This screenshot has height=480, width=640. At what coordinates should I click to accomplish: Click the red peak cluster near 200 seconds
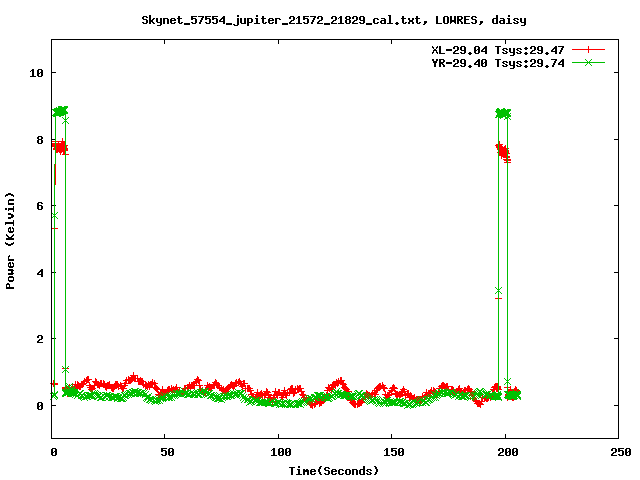pyautogui.click(x=502, y=151)
